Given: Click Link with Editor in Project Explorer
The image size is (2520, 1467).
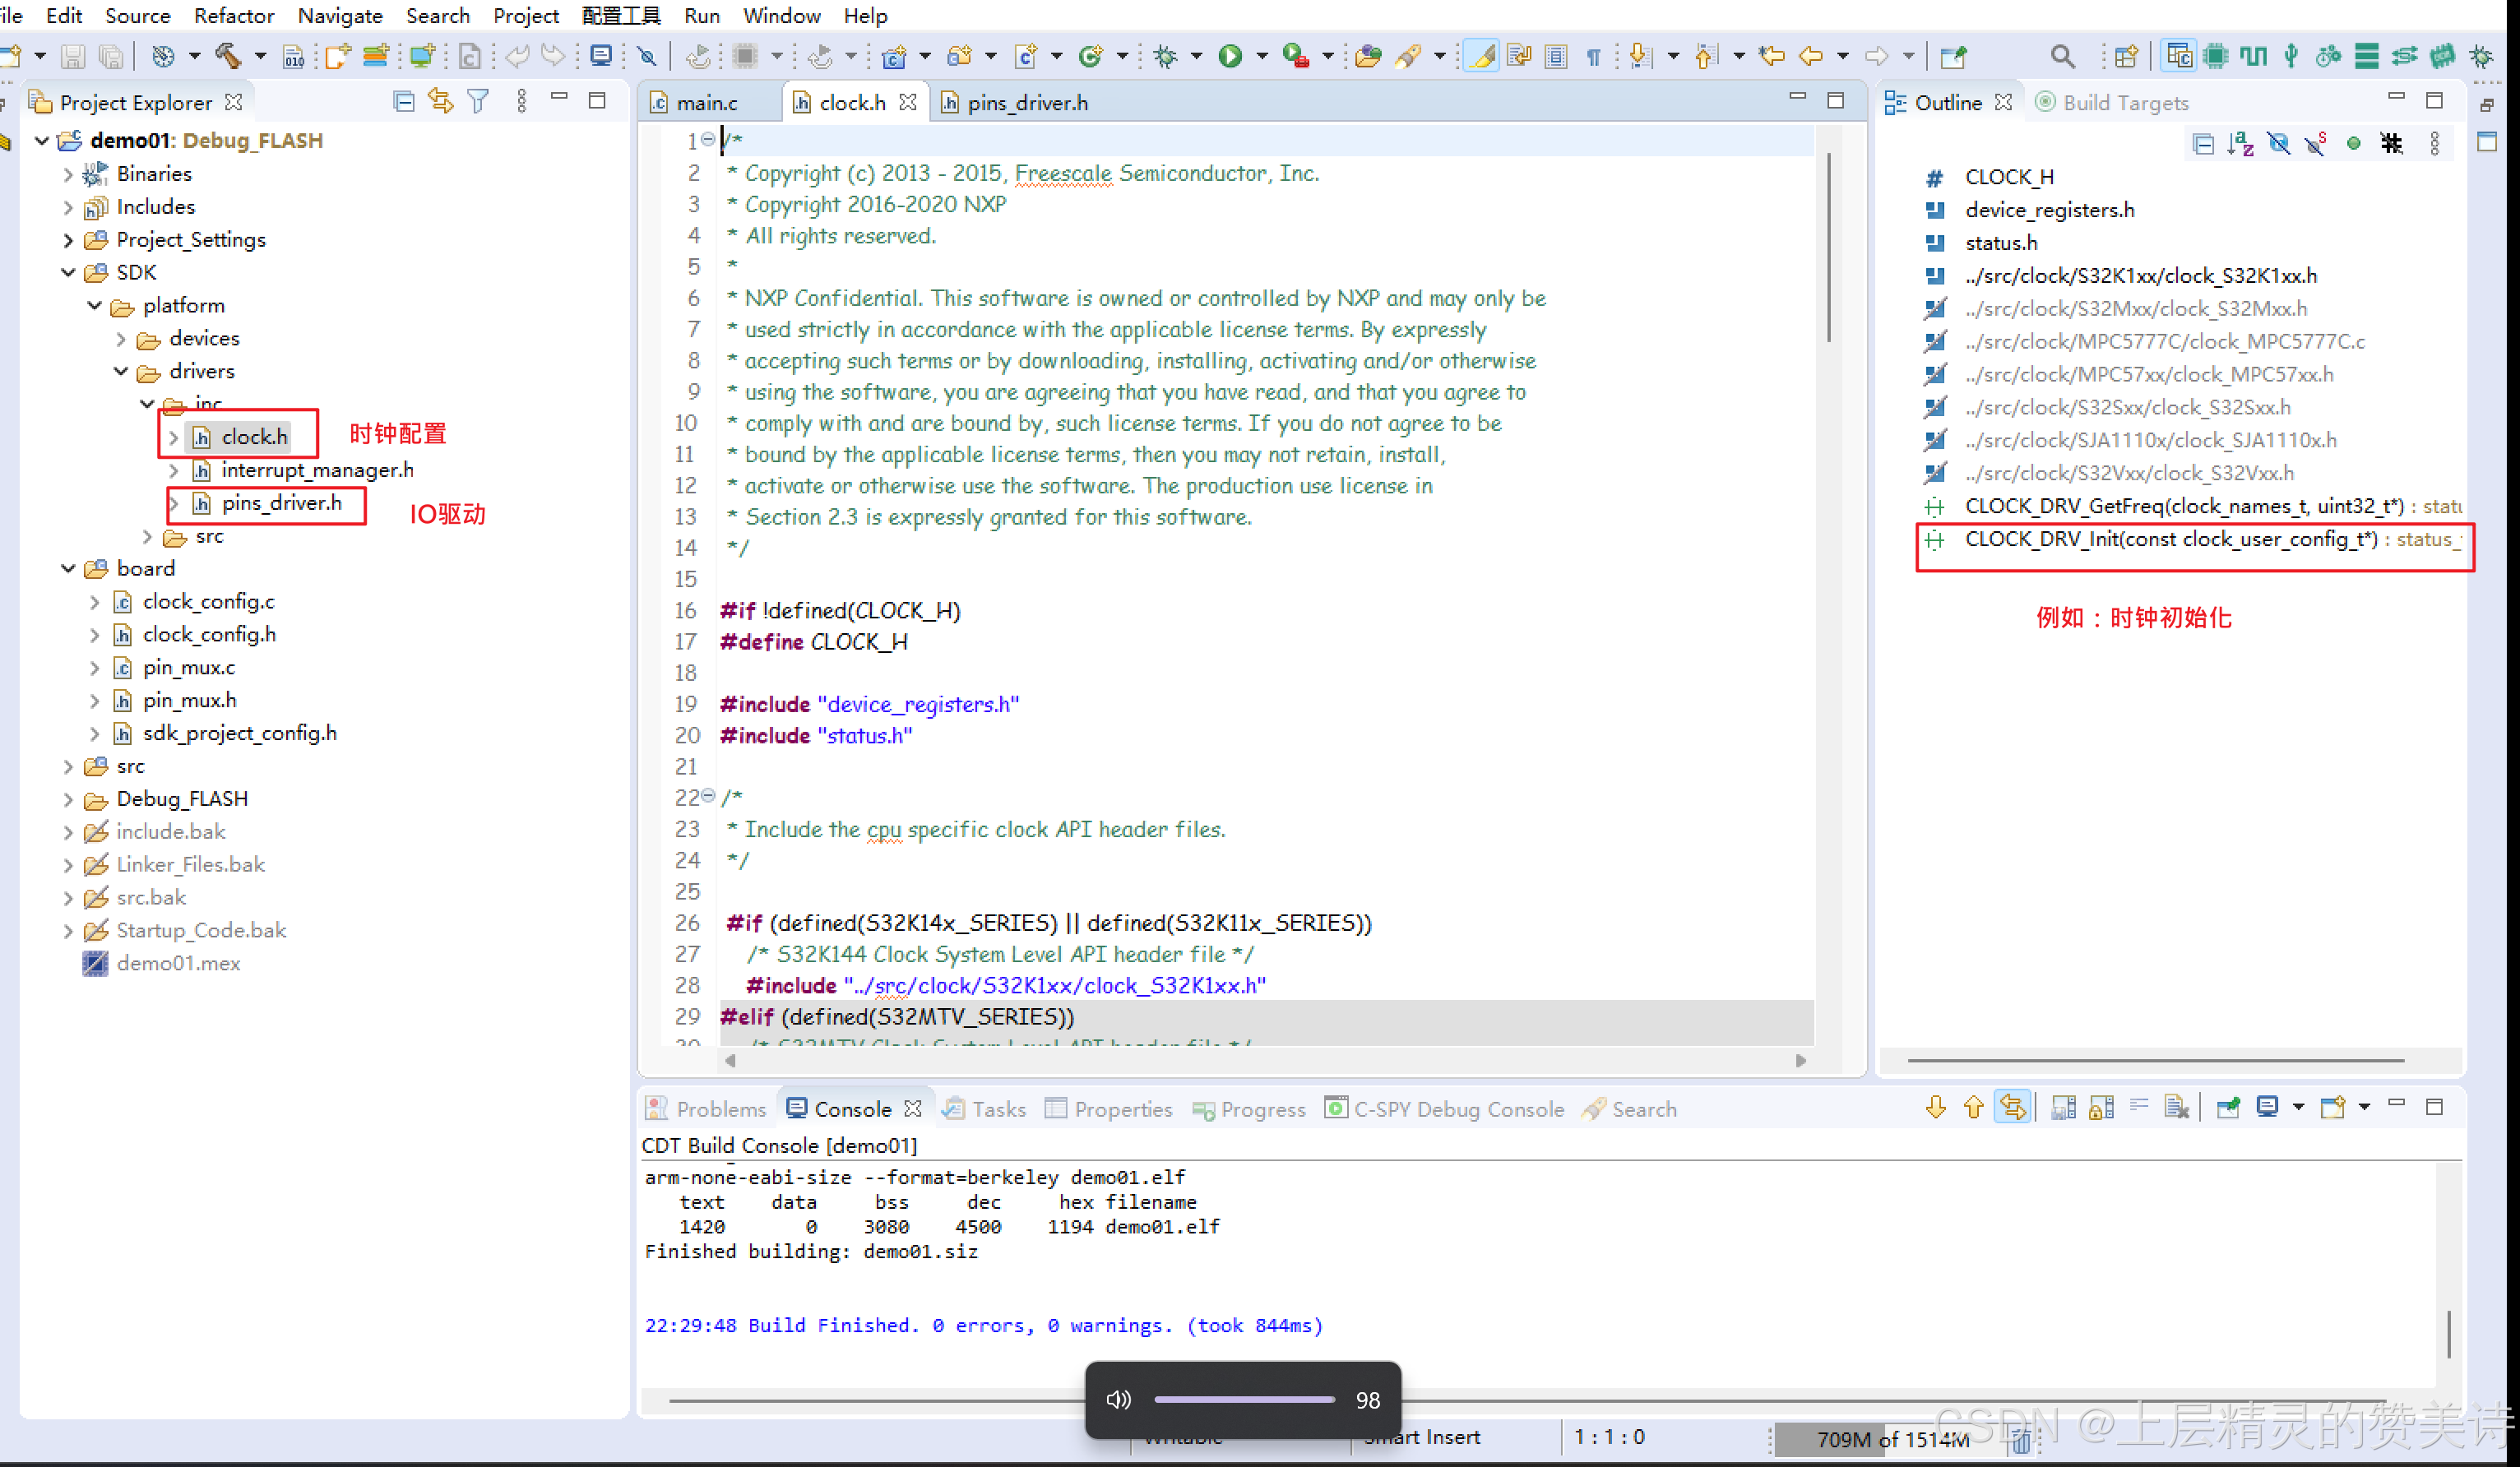Looking at the screenshot, I should coord(440,101).
